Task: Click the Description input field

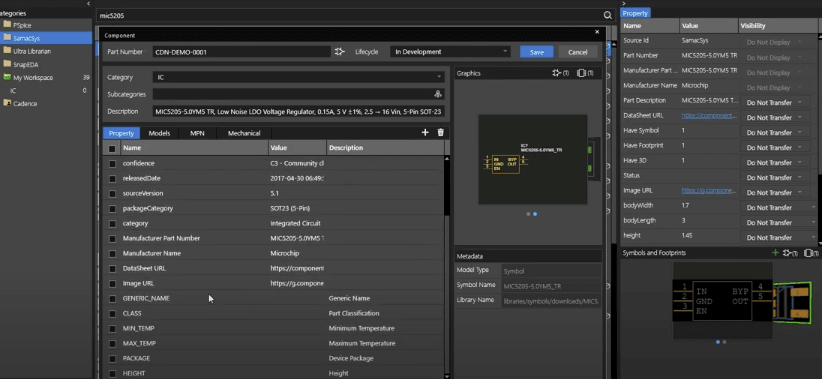Action: pyautogui.click(x=299, y=112)
